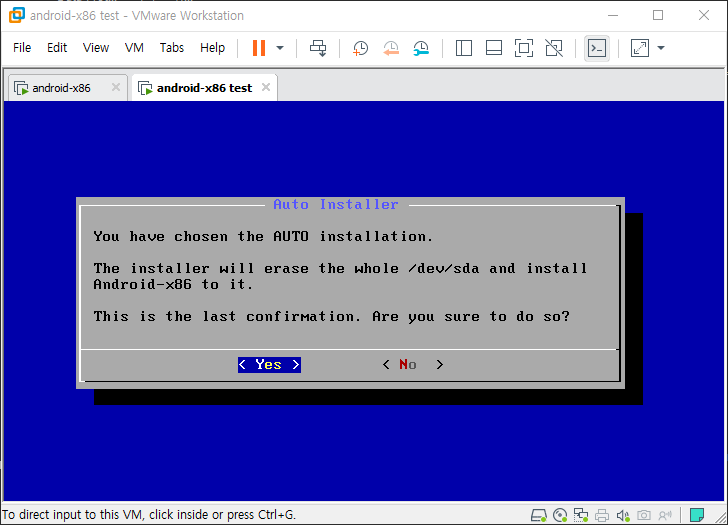Toggle the console view button
The width and height of the screenshot is (728, 525).
pyautogui.click(x=597, y=48)
